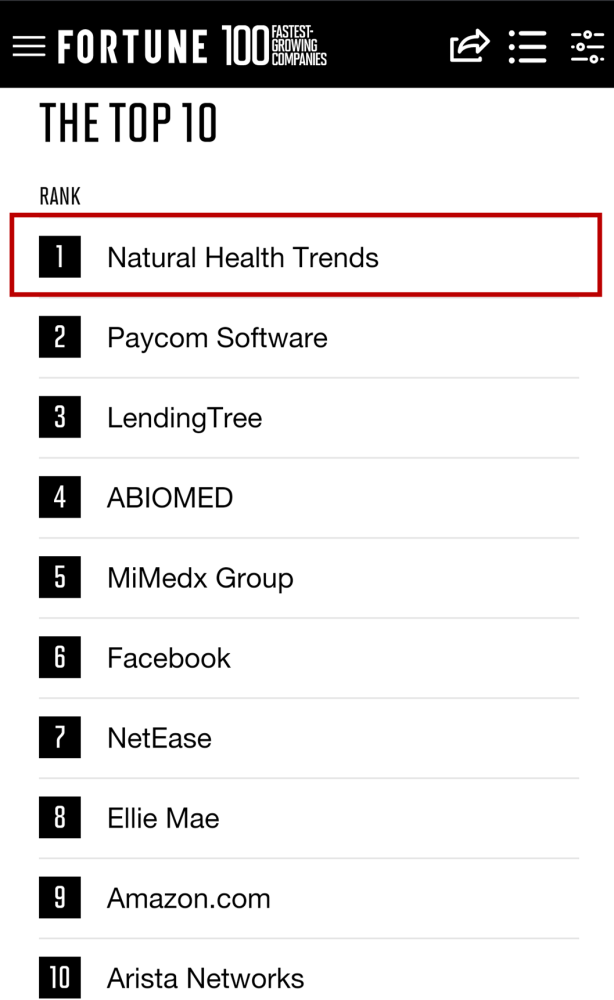
Task: Tap the share arrow icon
Action: [470, 46]
